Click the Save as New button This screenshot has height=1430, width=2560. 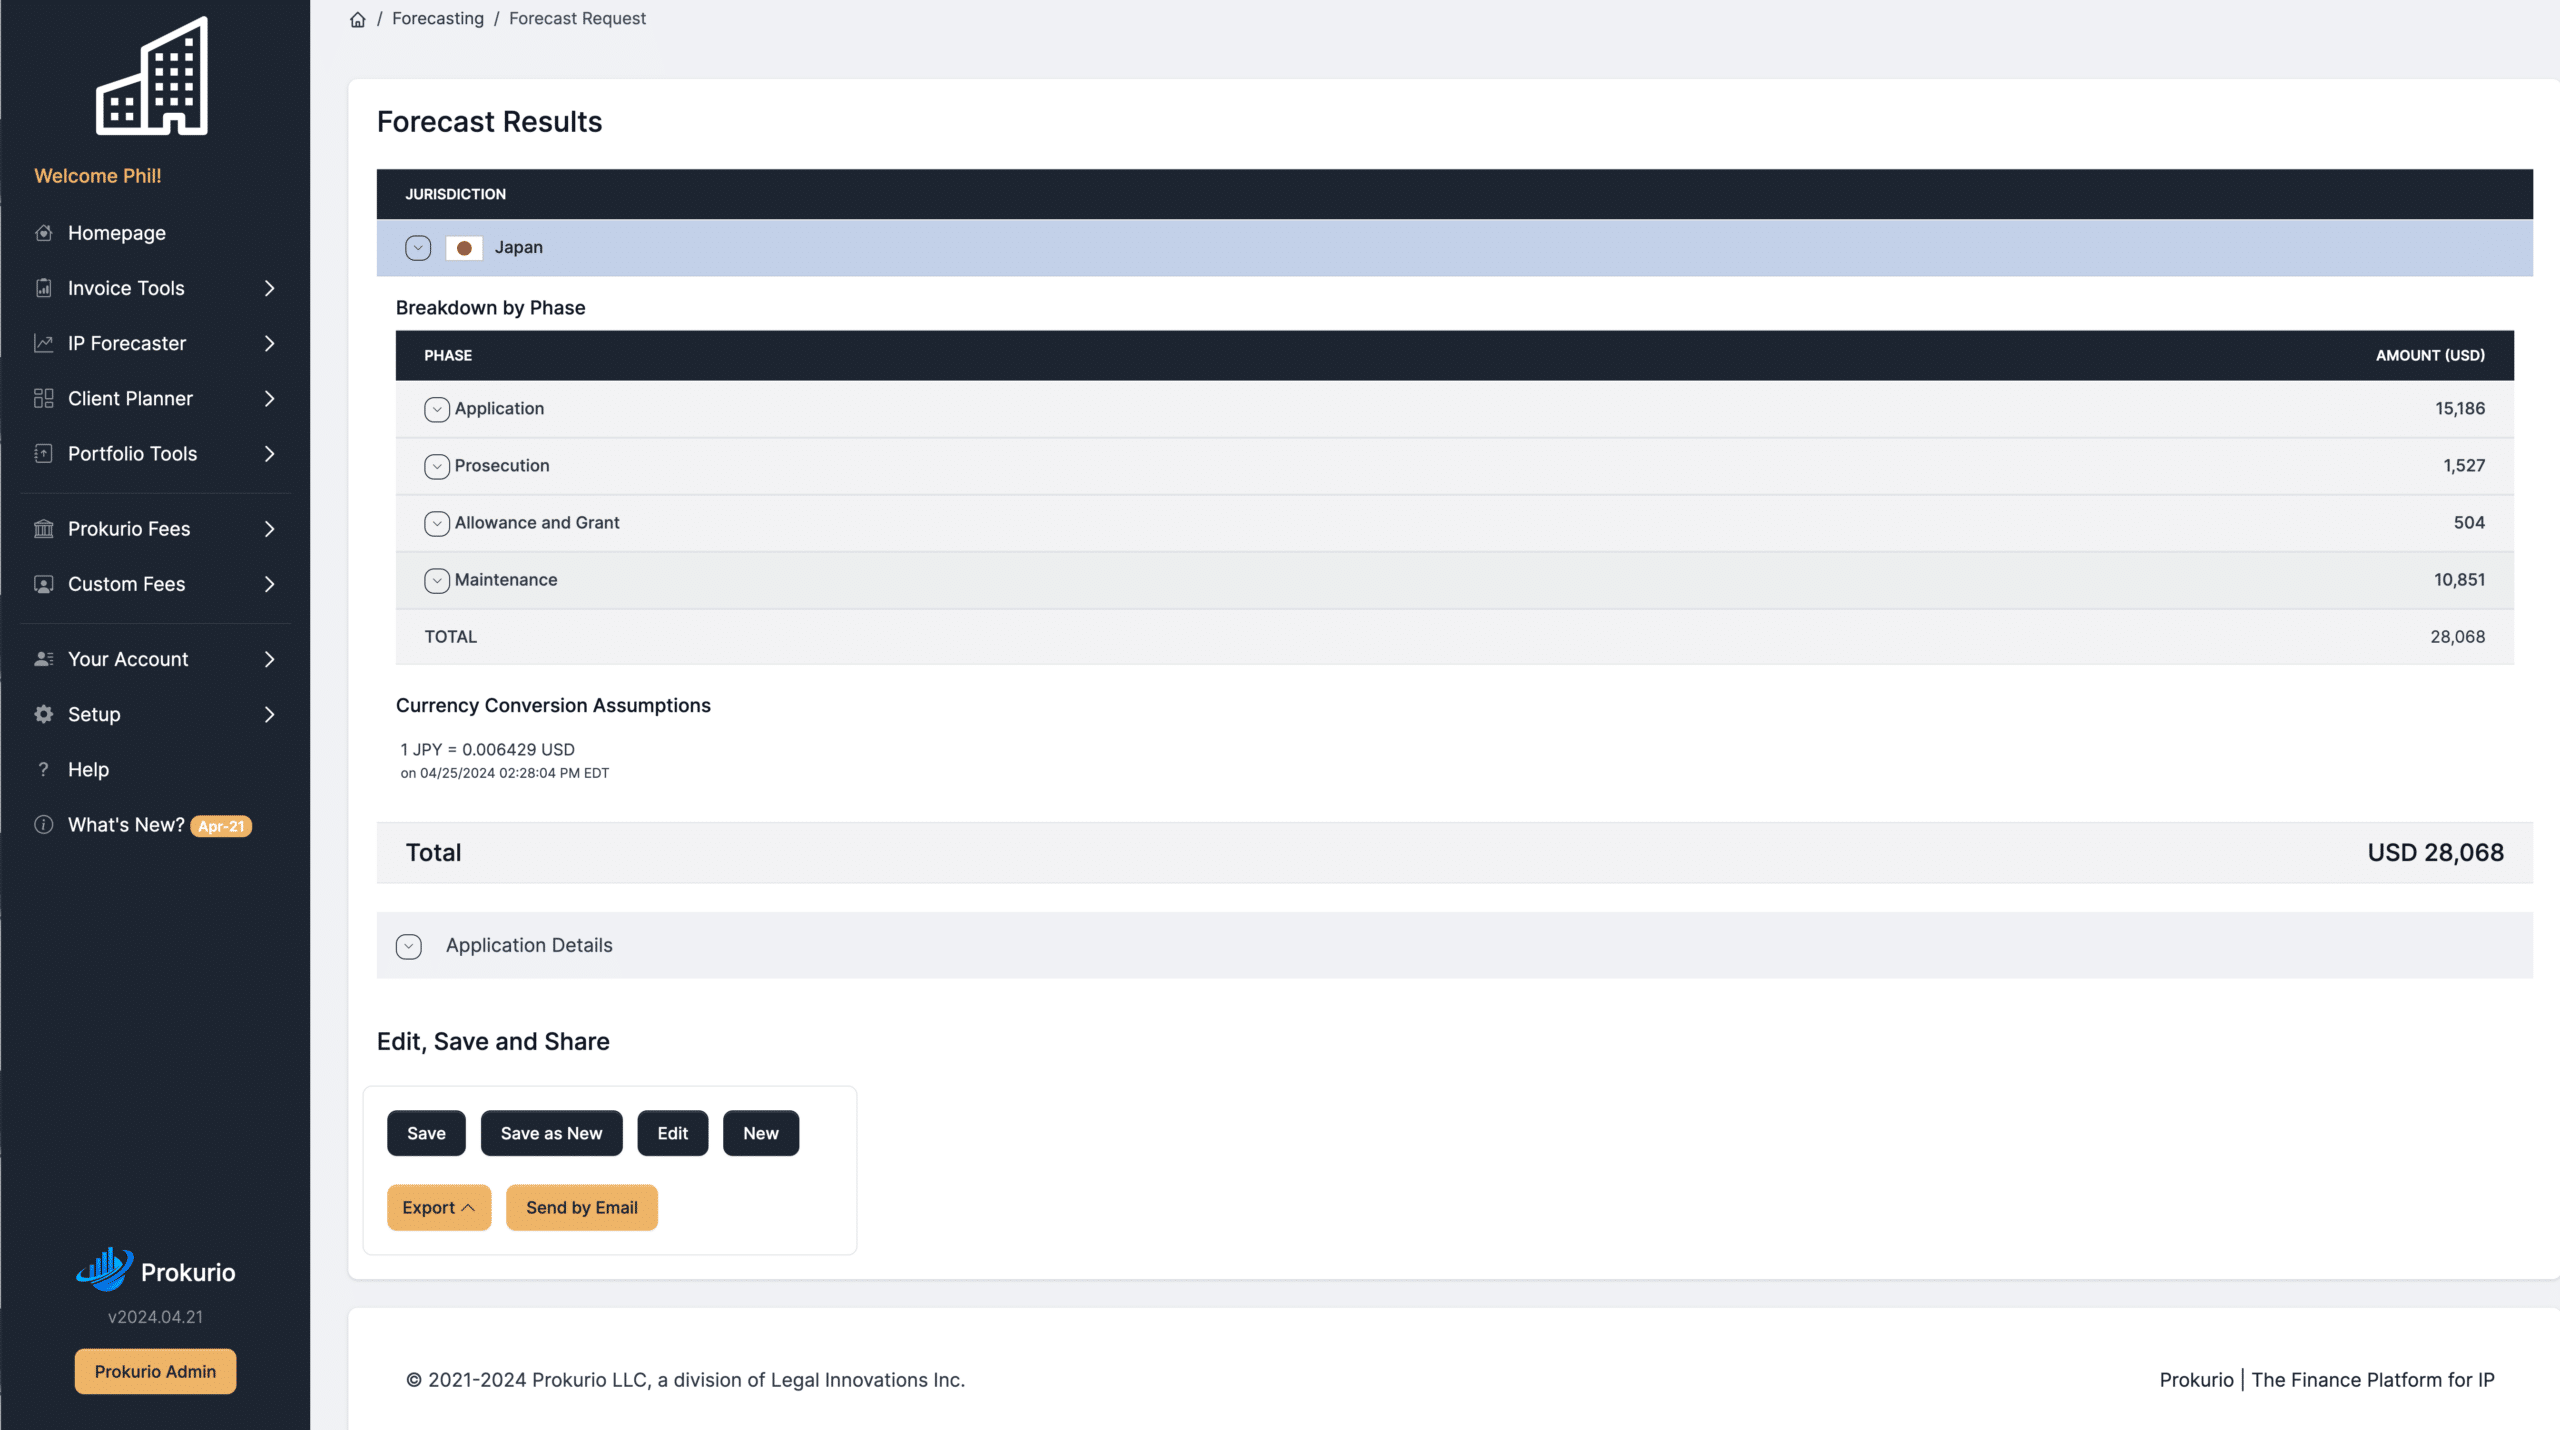(551, 1133)
